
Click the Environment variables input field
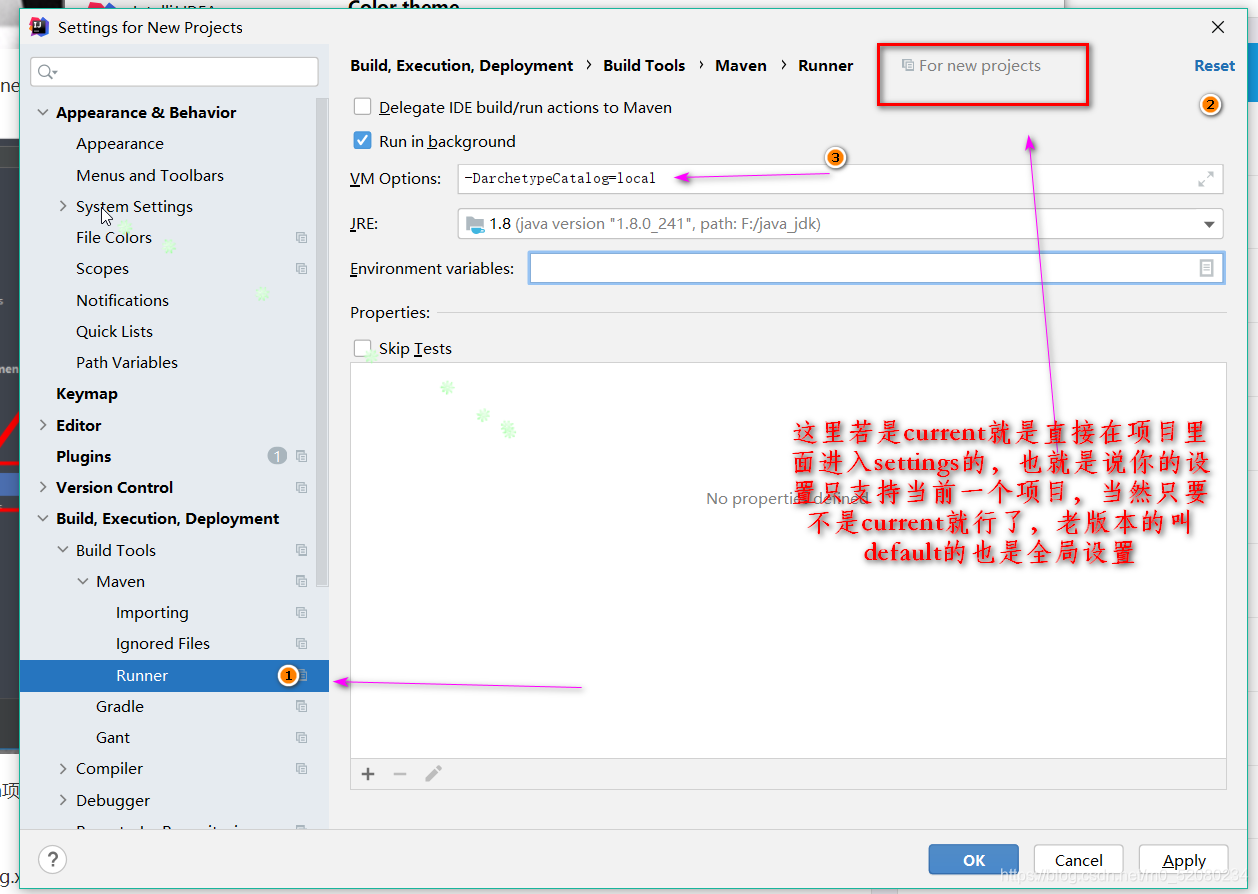pyautogui.click(x=876, y=268)
